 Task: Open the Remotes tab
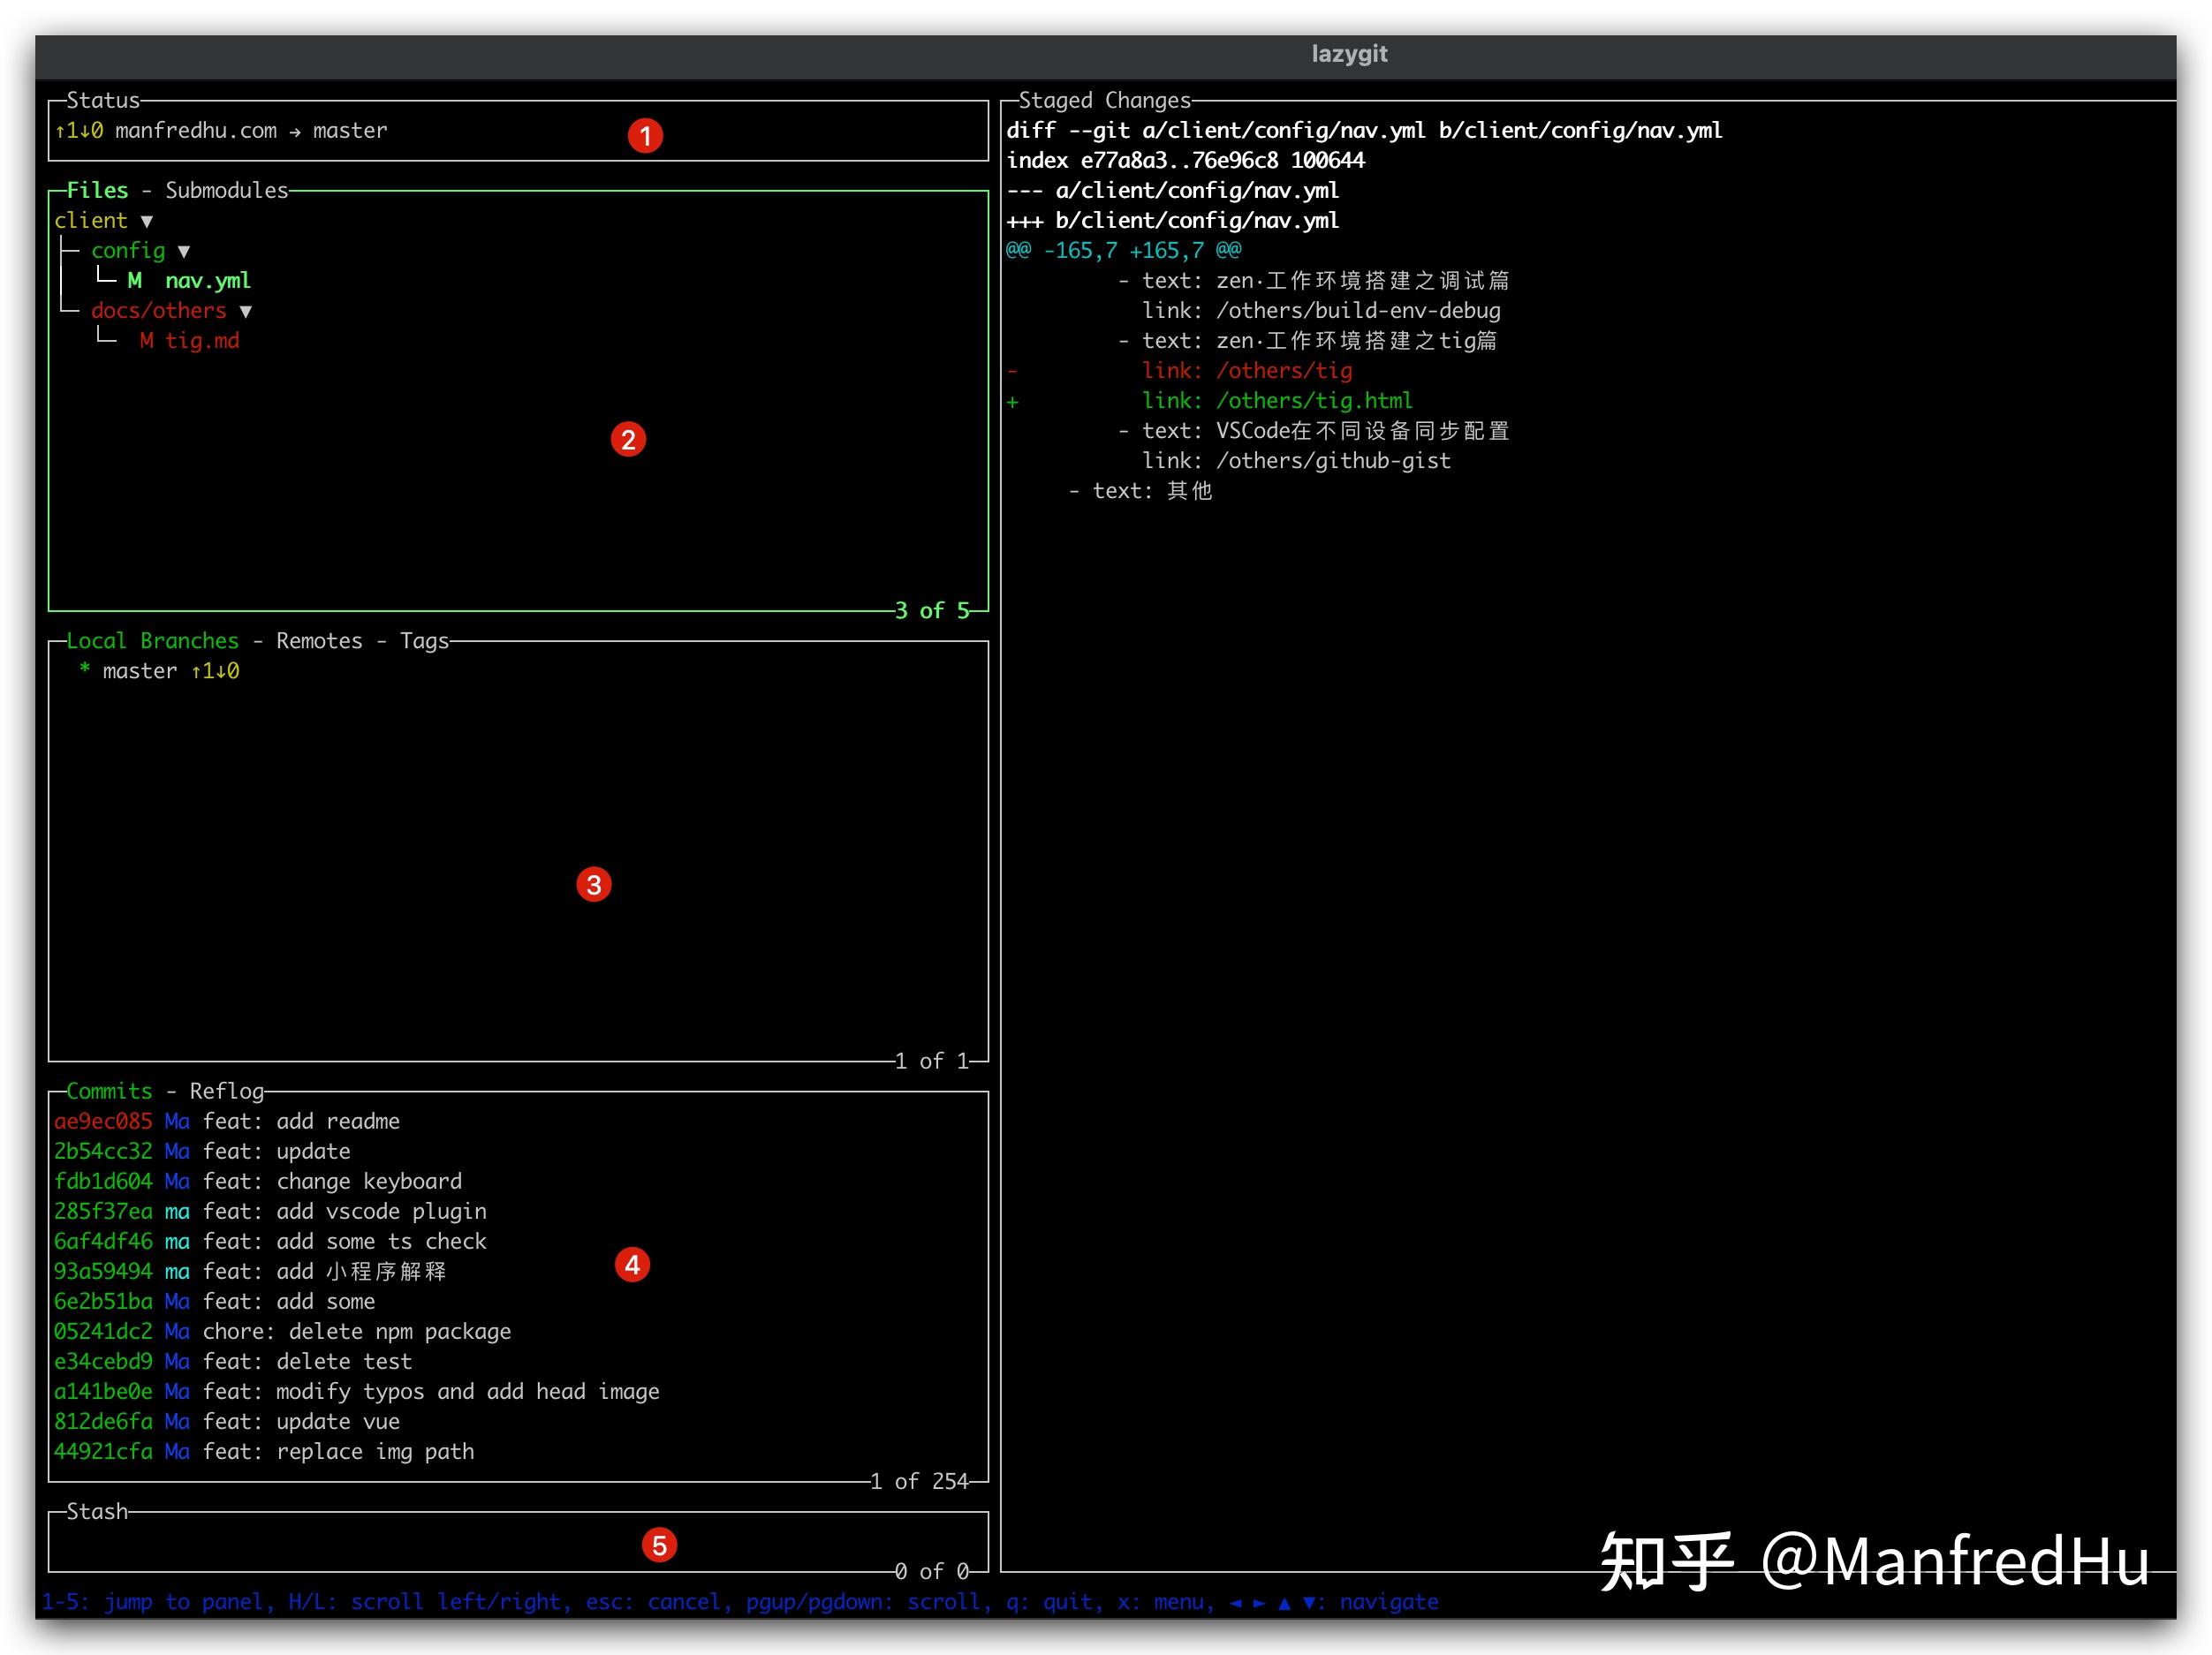319,640
